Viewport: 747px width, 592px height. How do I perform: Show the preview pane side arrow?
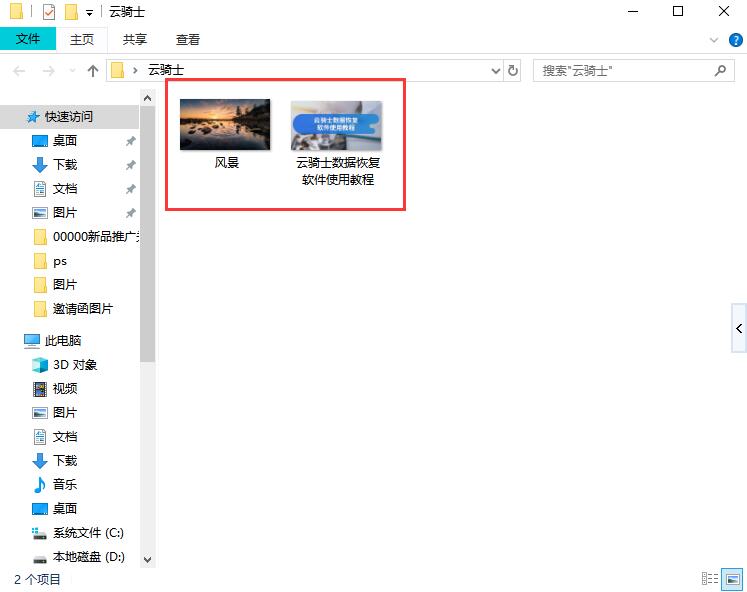pyautogui.click(x=739, y=328)
